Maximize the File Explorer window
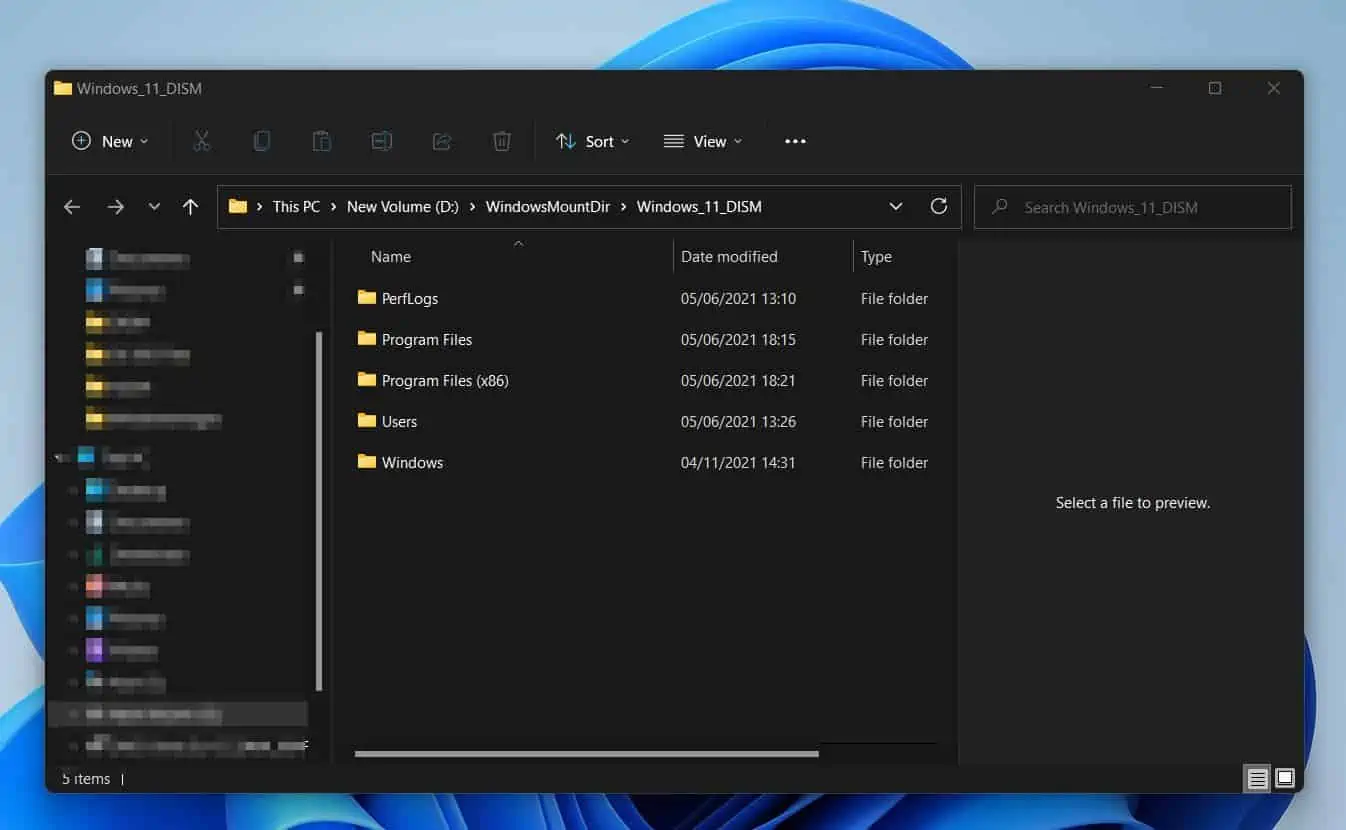The width and height of the screenshot is (1346, 830). coord(1215,88)
